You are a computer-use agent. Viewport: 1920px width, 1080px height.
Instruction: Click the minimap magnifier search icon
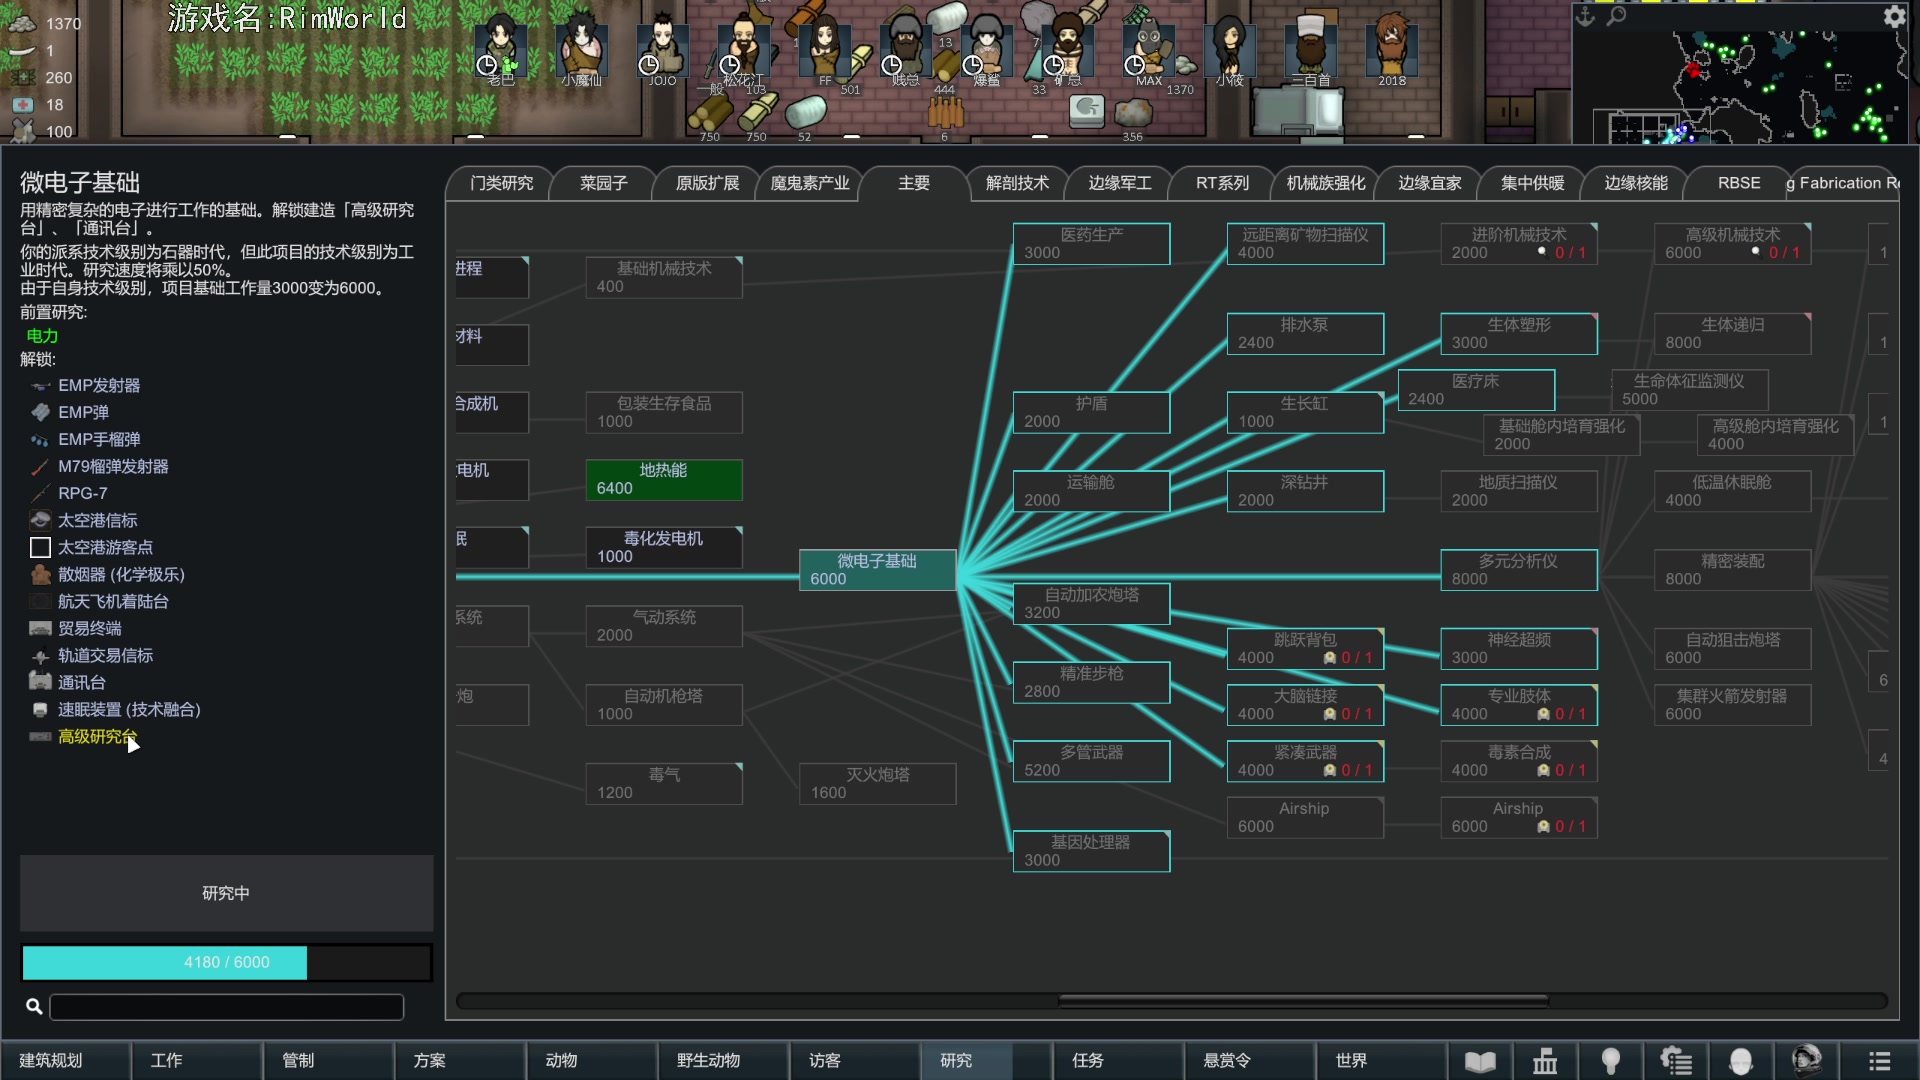(x=1616, y=16)
